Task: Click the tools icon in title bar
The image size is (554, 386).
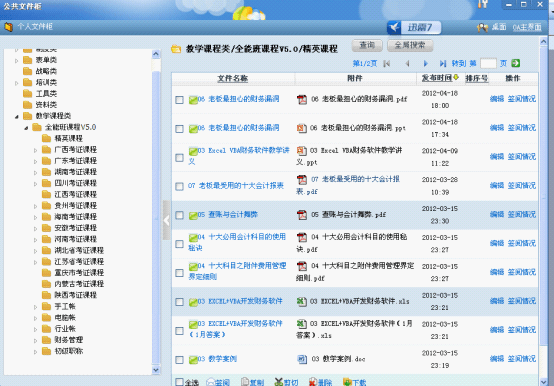Action: tap(483, 4)
